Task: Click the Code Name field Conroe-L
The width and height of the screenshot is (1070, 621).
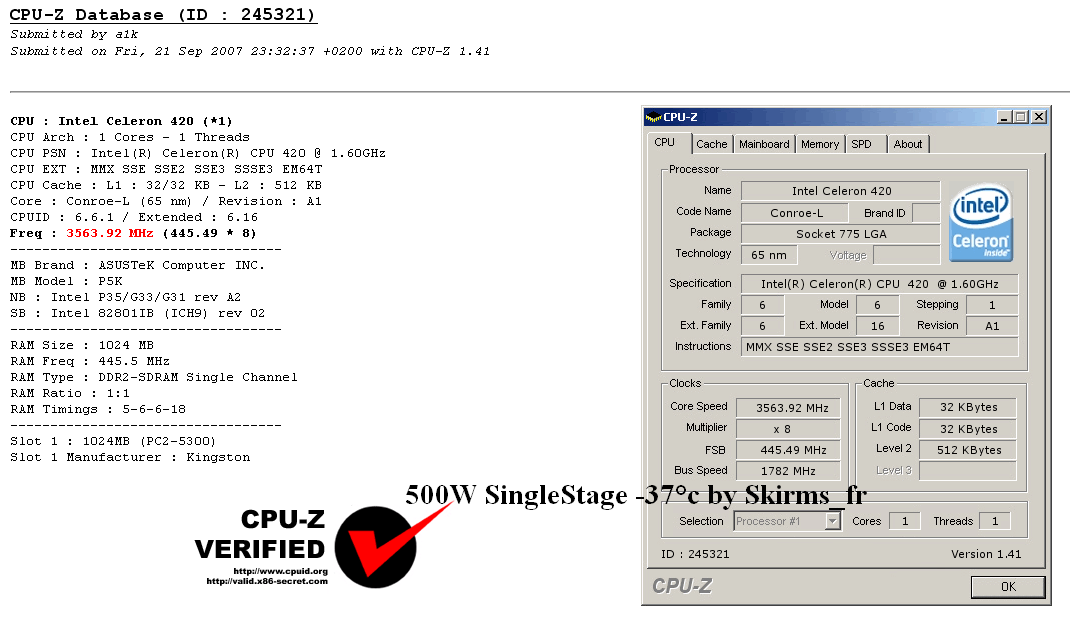Action: click(x=795, y=213)
